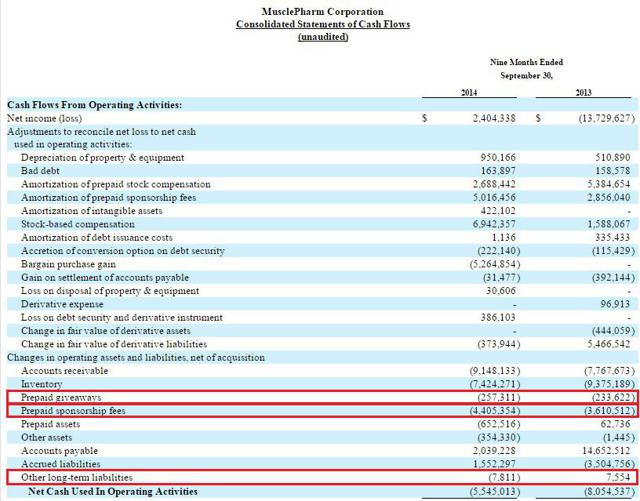Select the (13,729,627) net loss value

[x=607, y=118]
